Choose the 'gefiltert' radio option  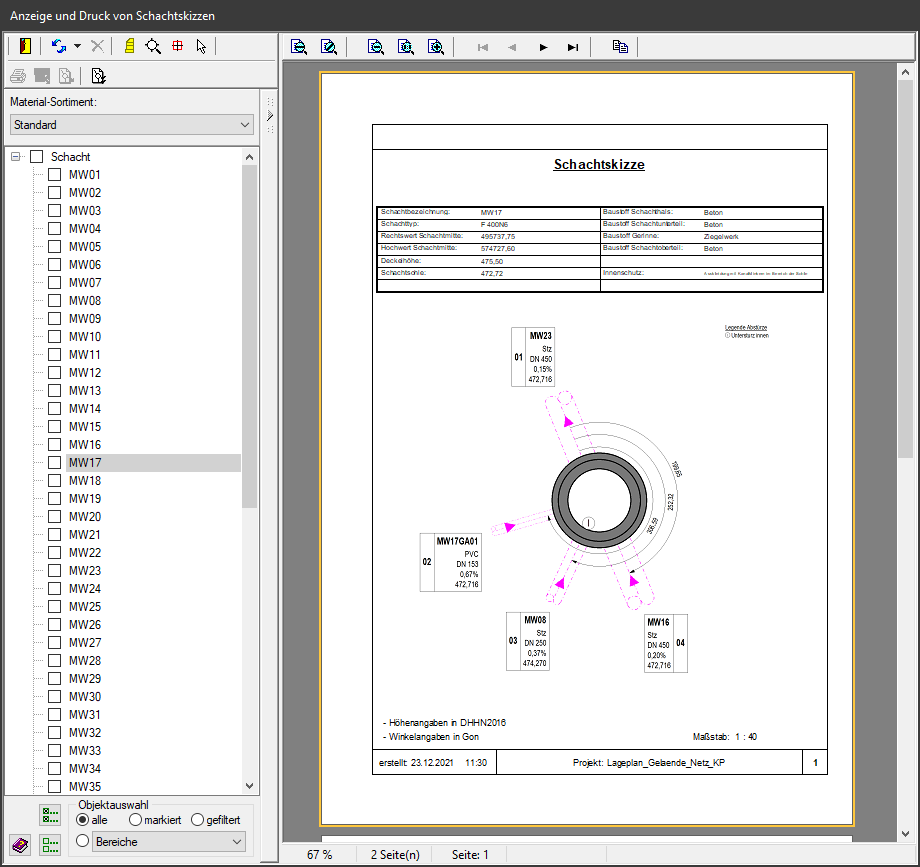(197, 820)
